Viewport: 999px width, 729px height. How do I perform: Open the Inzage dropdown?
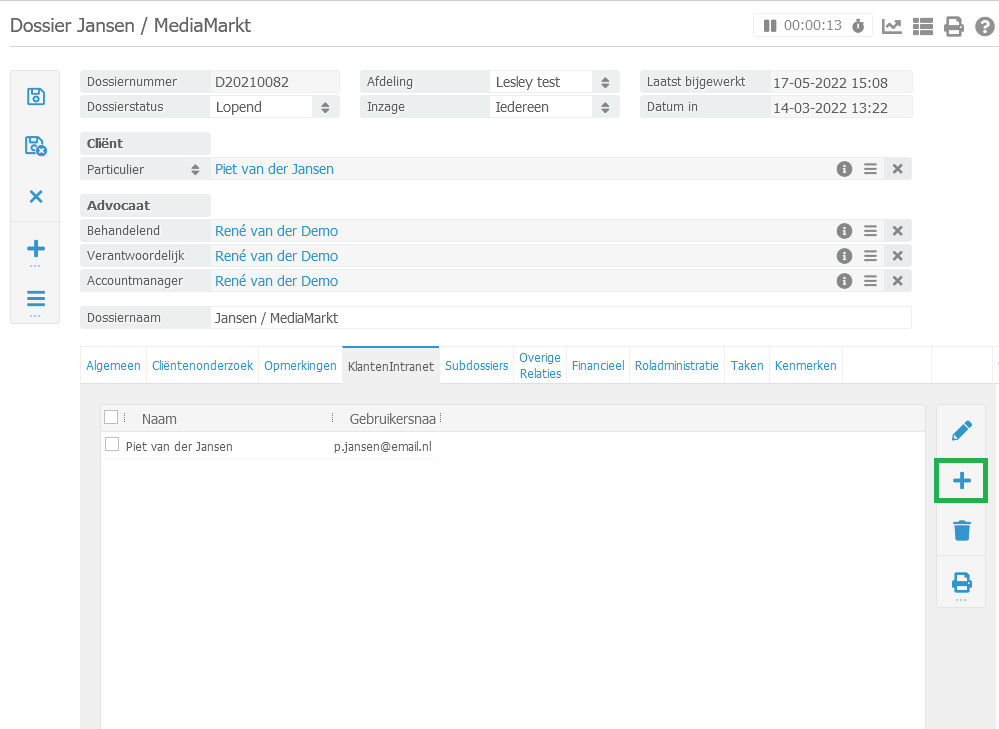tap(605, 107)
